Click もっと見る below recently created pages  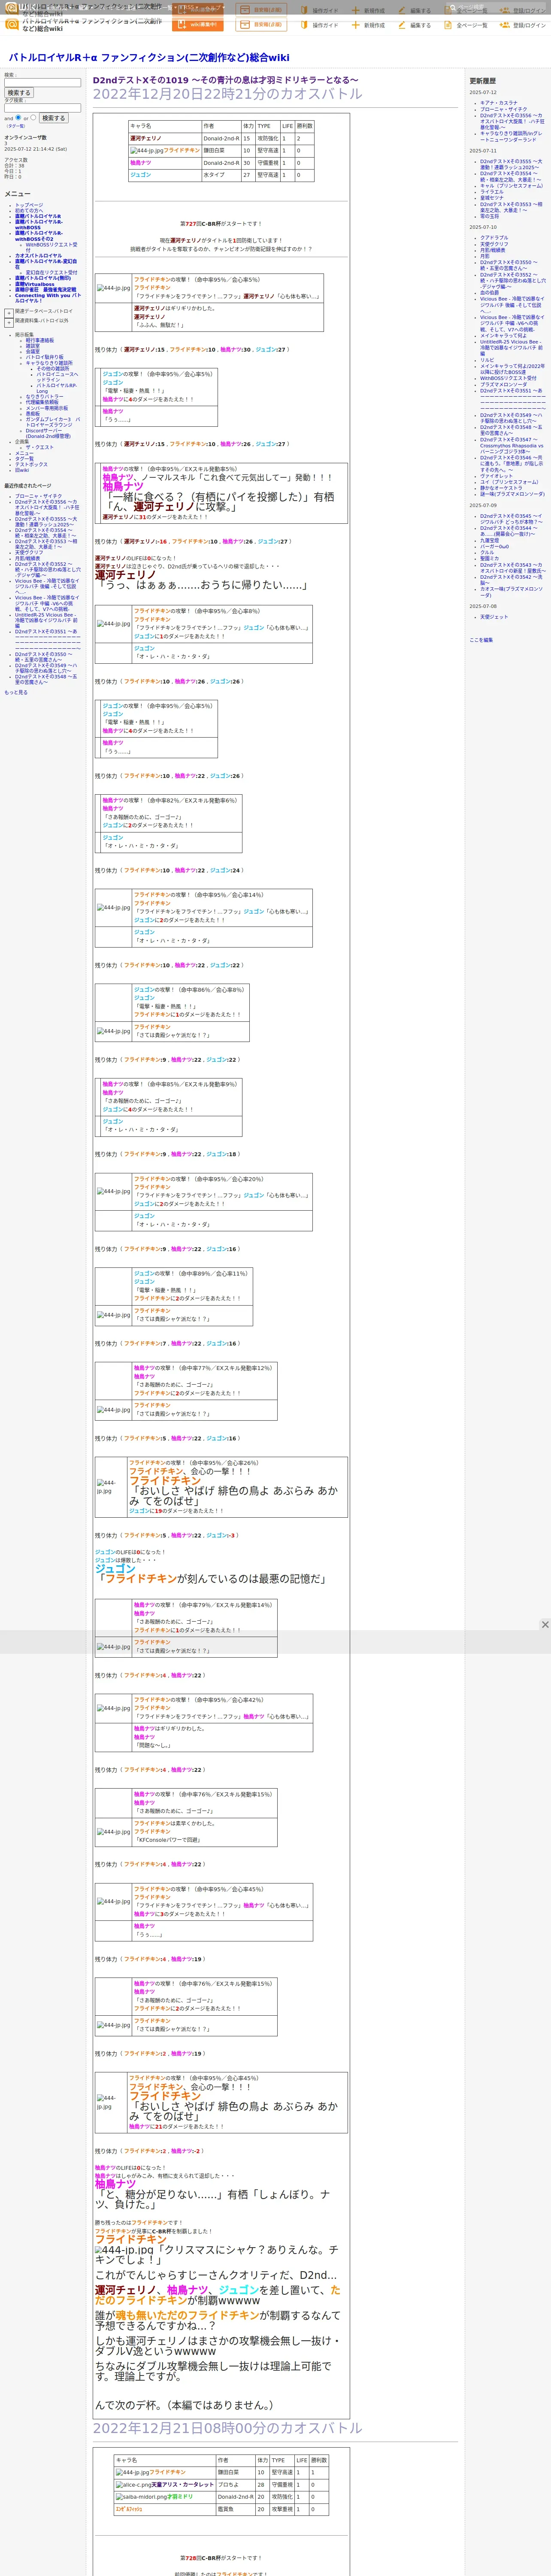16,692
